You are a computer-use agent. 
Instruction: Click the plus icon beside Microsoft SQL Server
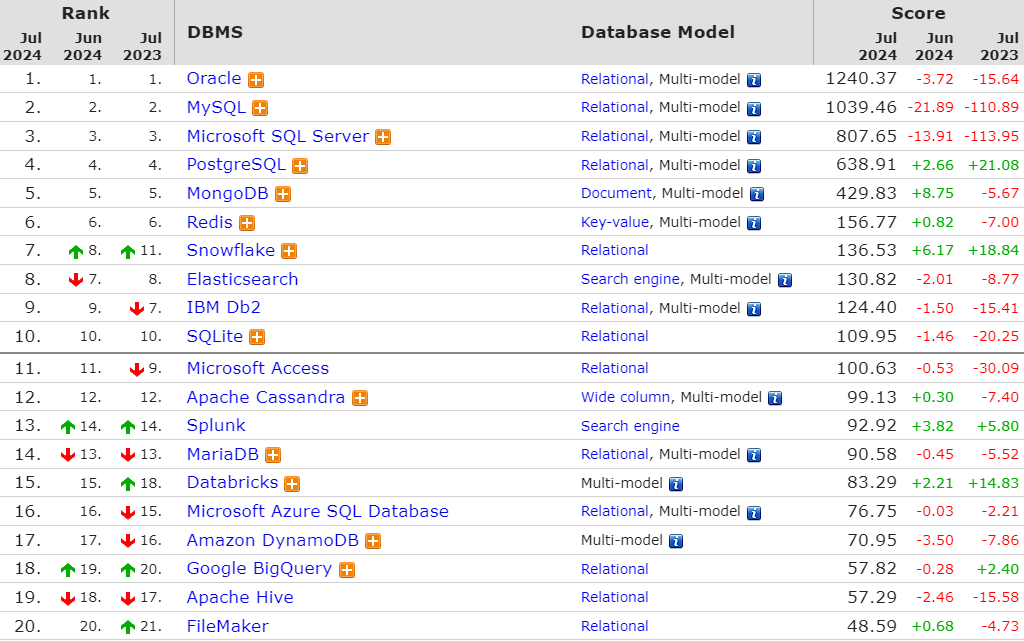383,137
